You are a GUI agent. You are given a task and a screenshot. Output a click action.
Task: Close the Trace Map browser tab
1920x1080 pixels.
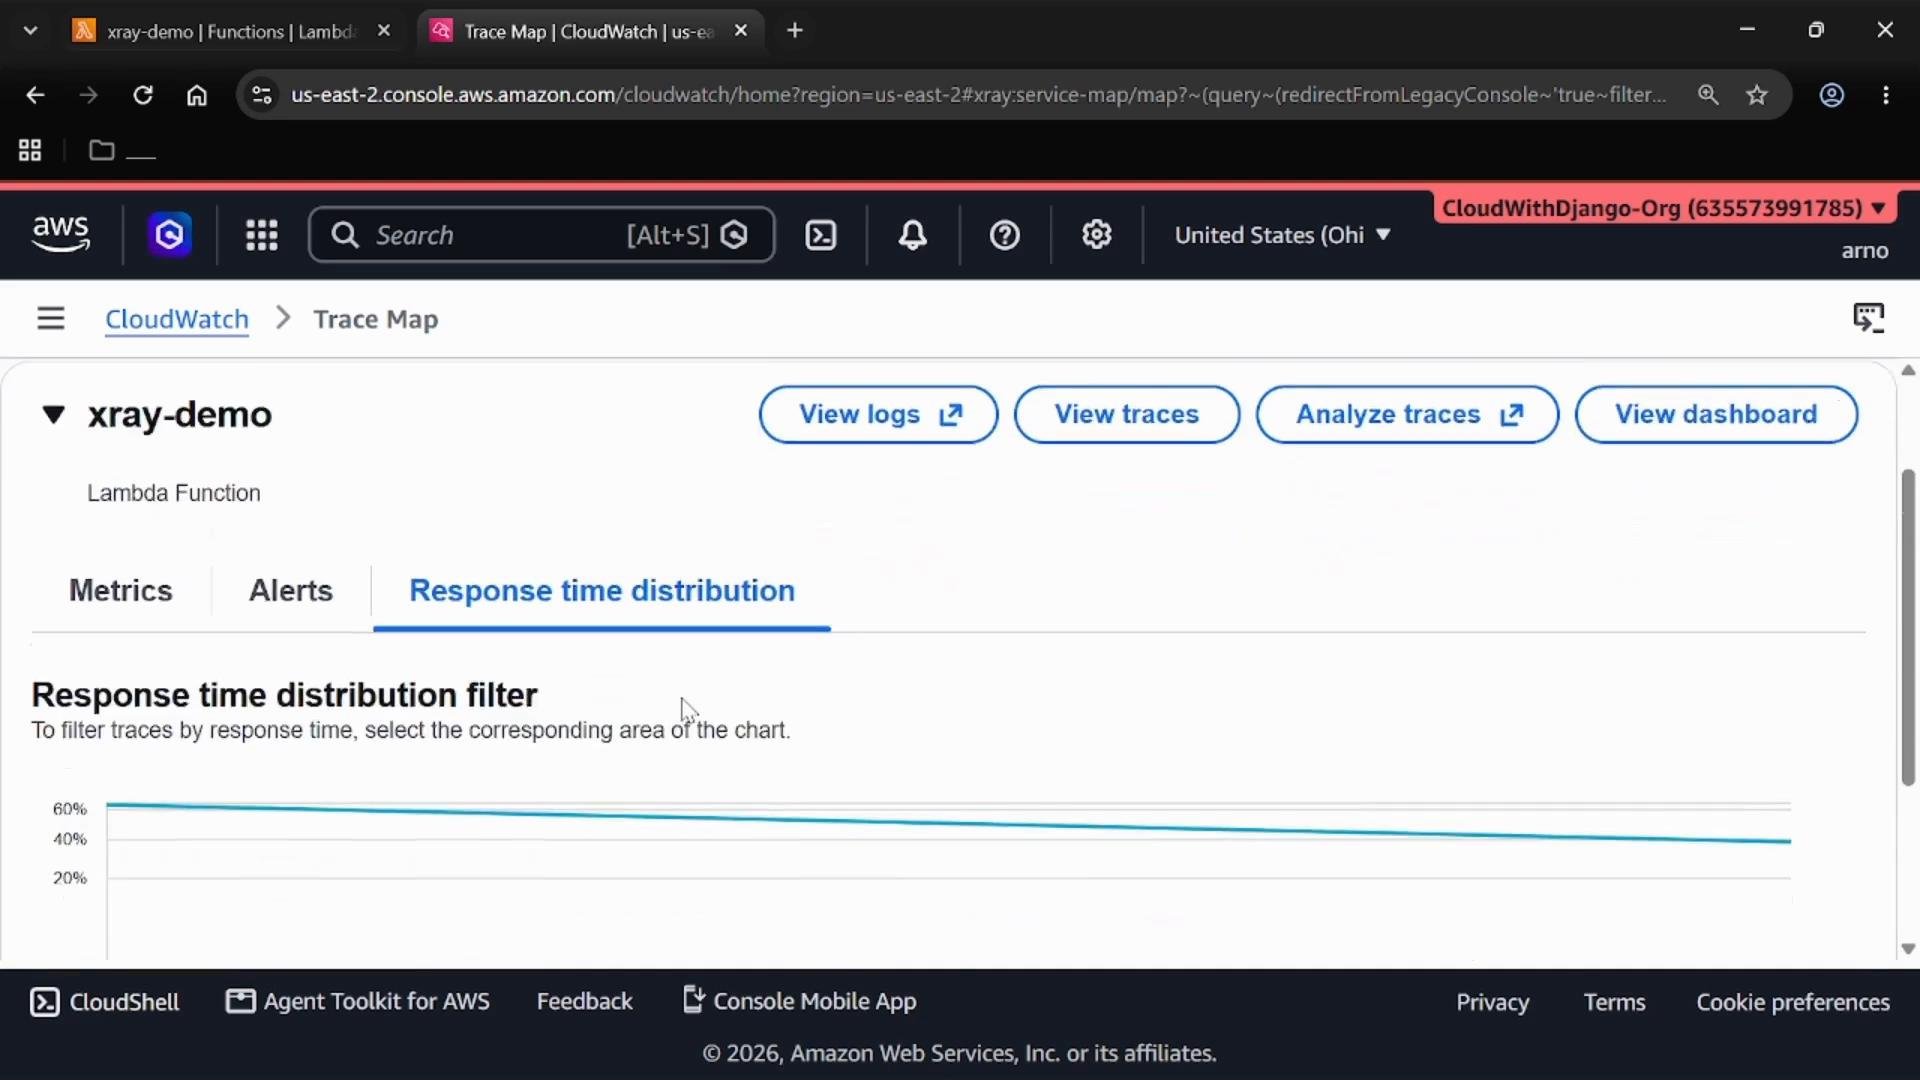(741, 31)
